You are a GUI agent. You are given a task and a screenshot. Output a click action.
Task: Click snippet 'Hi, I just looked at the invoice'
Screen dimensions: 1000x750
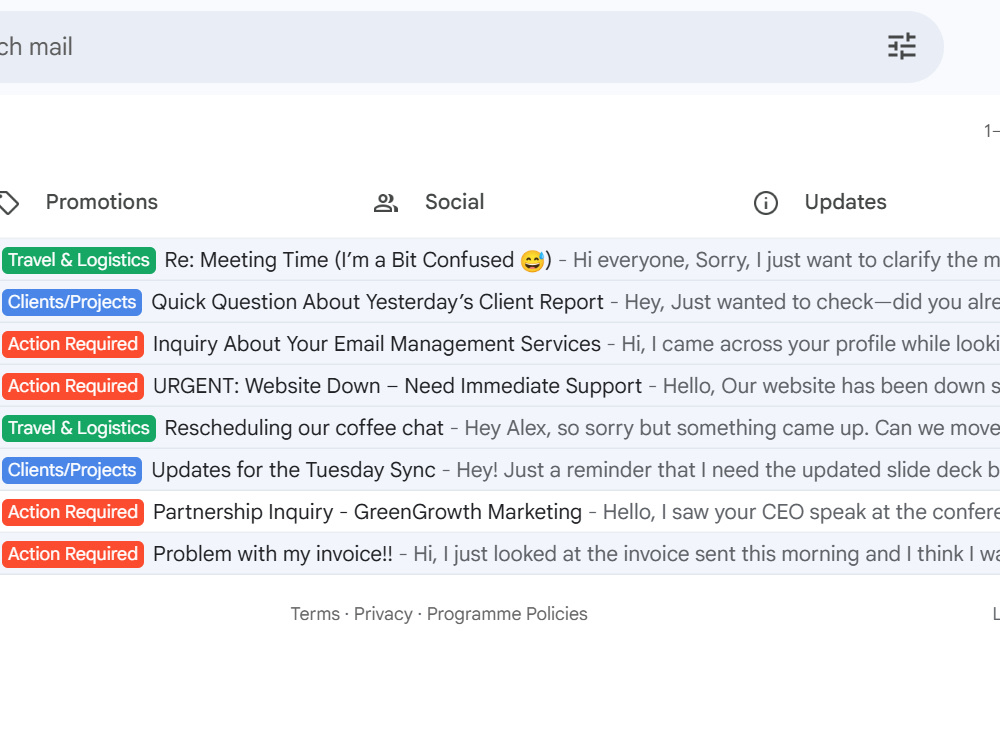(706, 555)
